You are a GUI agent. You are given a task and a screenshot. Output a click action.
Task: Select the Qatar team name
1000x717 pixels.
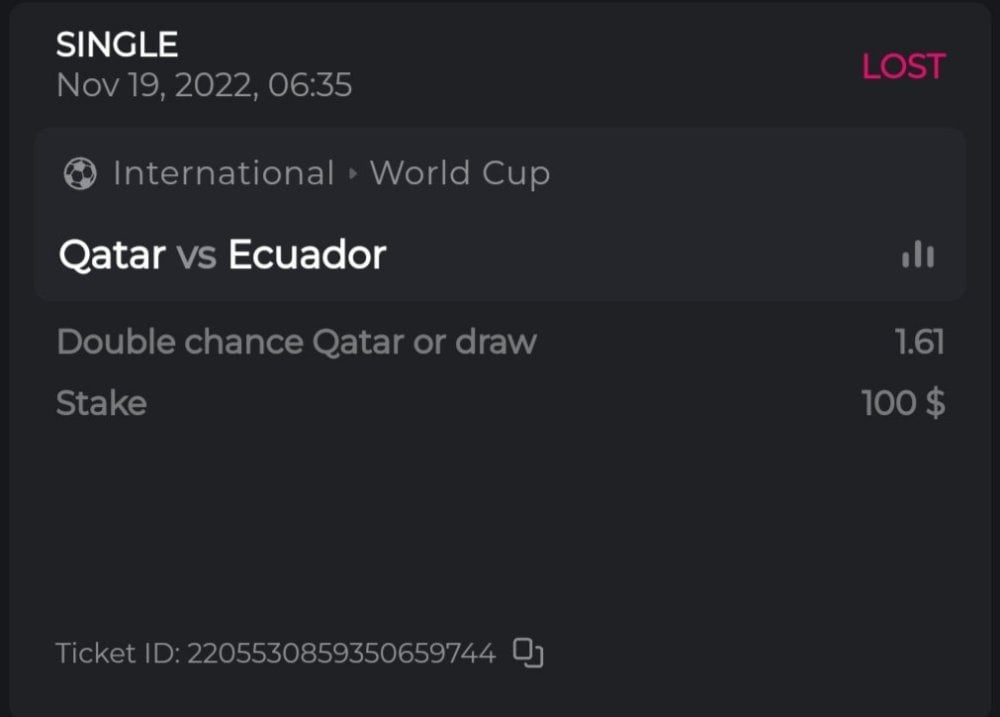[111, 256]
